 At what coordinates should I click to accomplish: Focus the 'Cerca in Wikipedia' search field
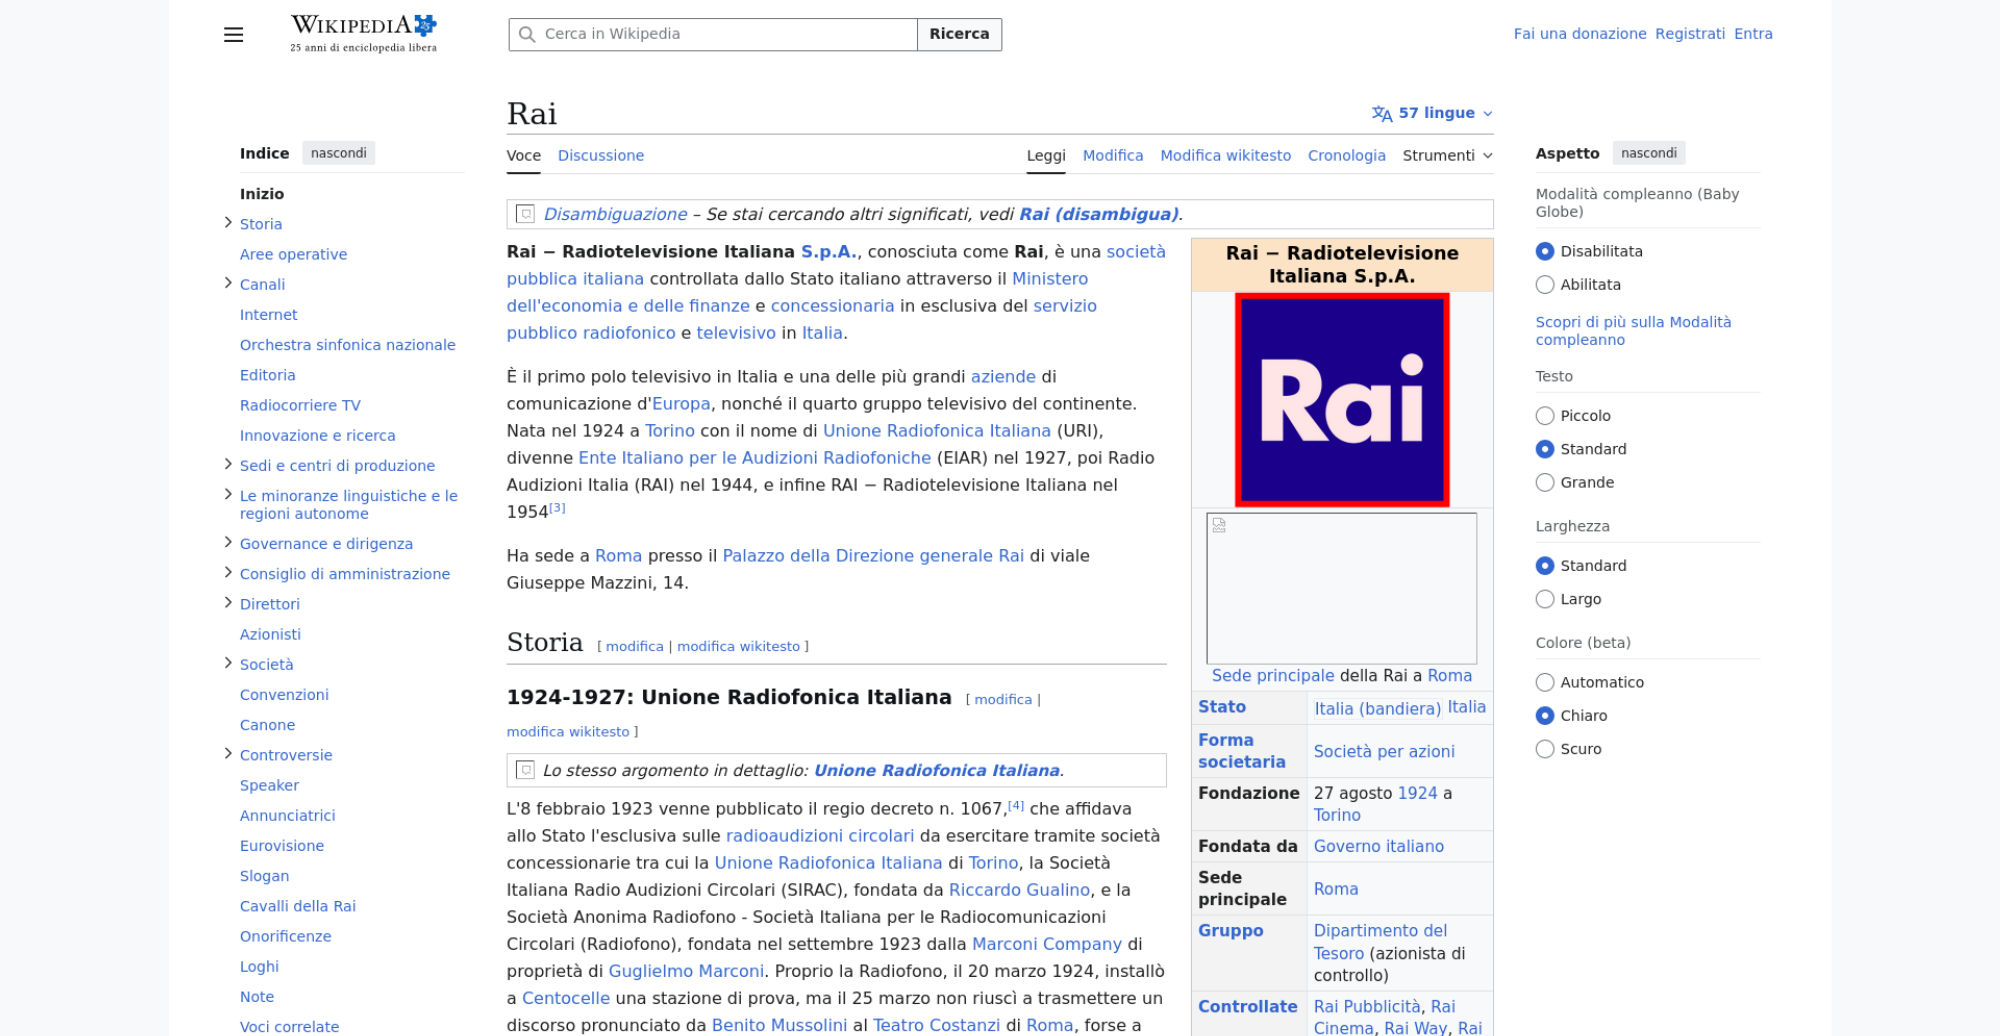[725, 34]
